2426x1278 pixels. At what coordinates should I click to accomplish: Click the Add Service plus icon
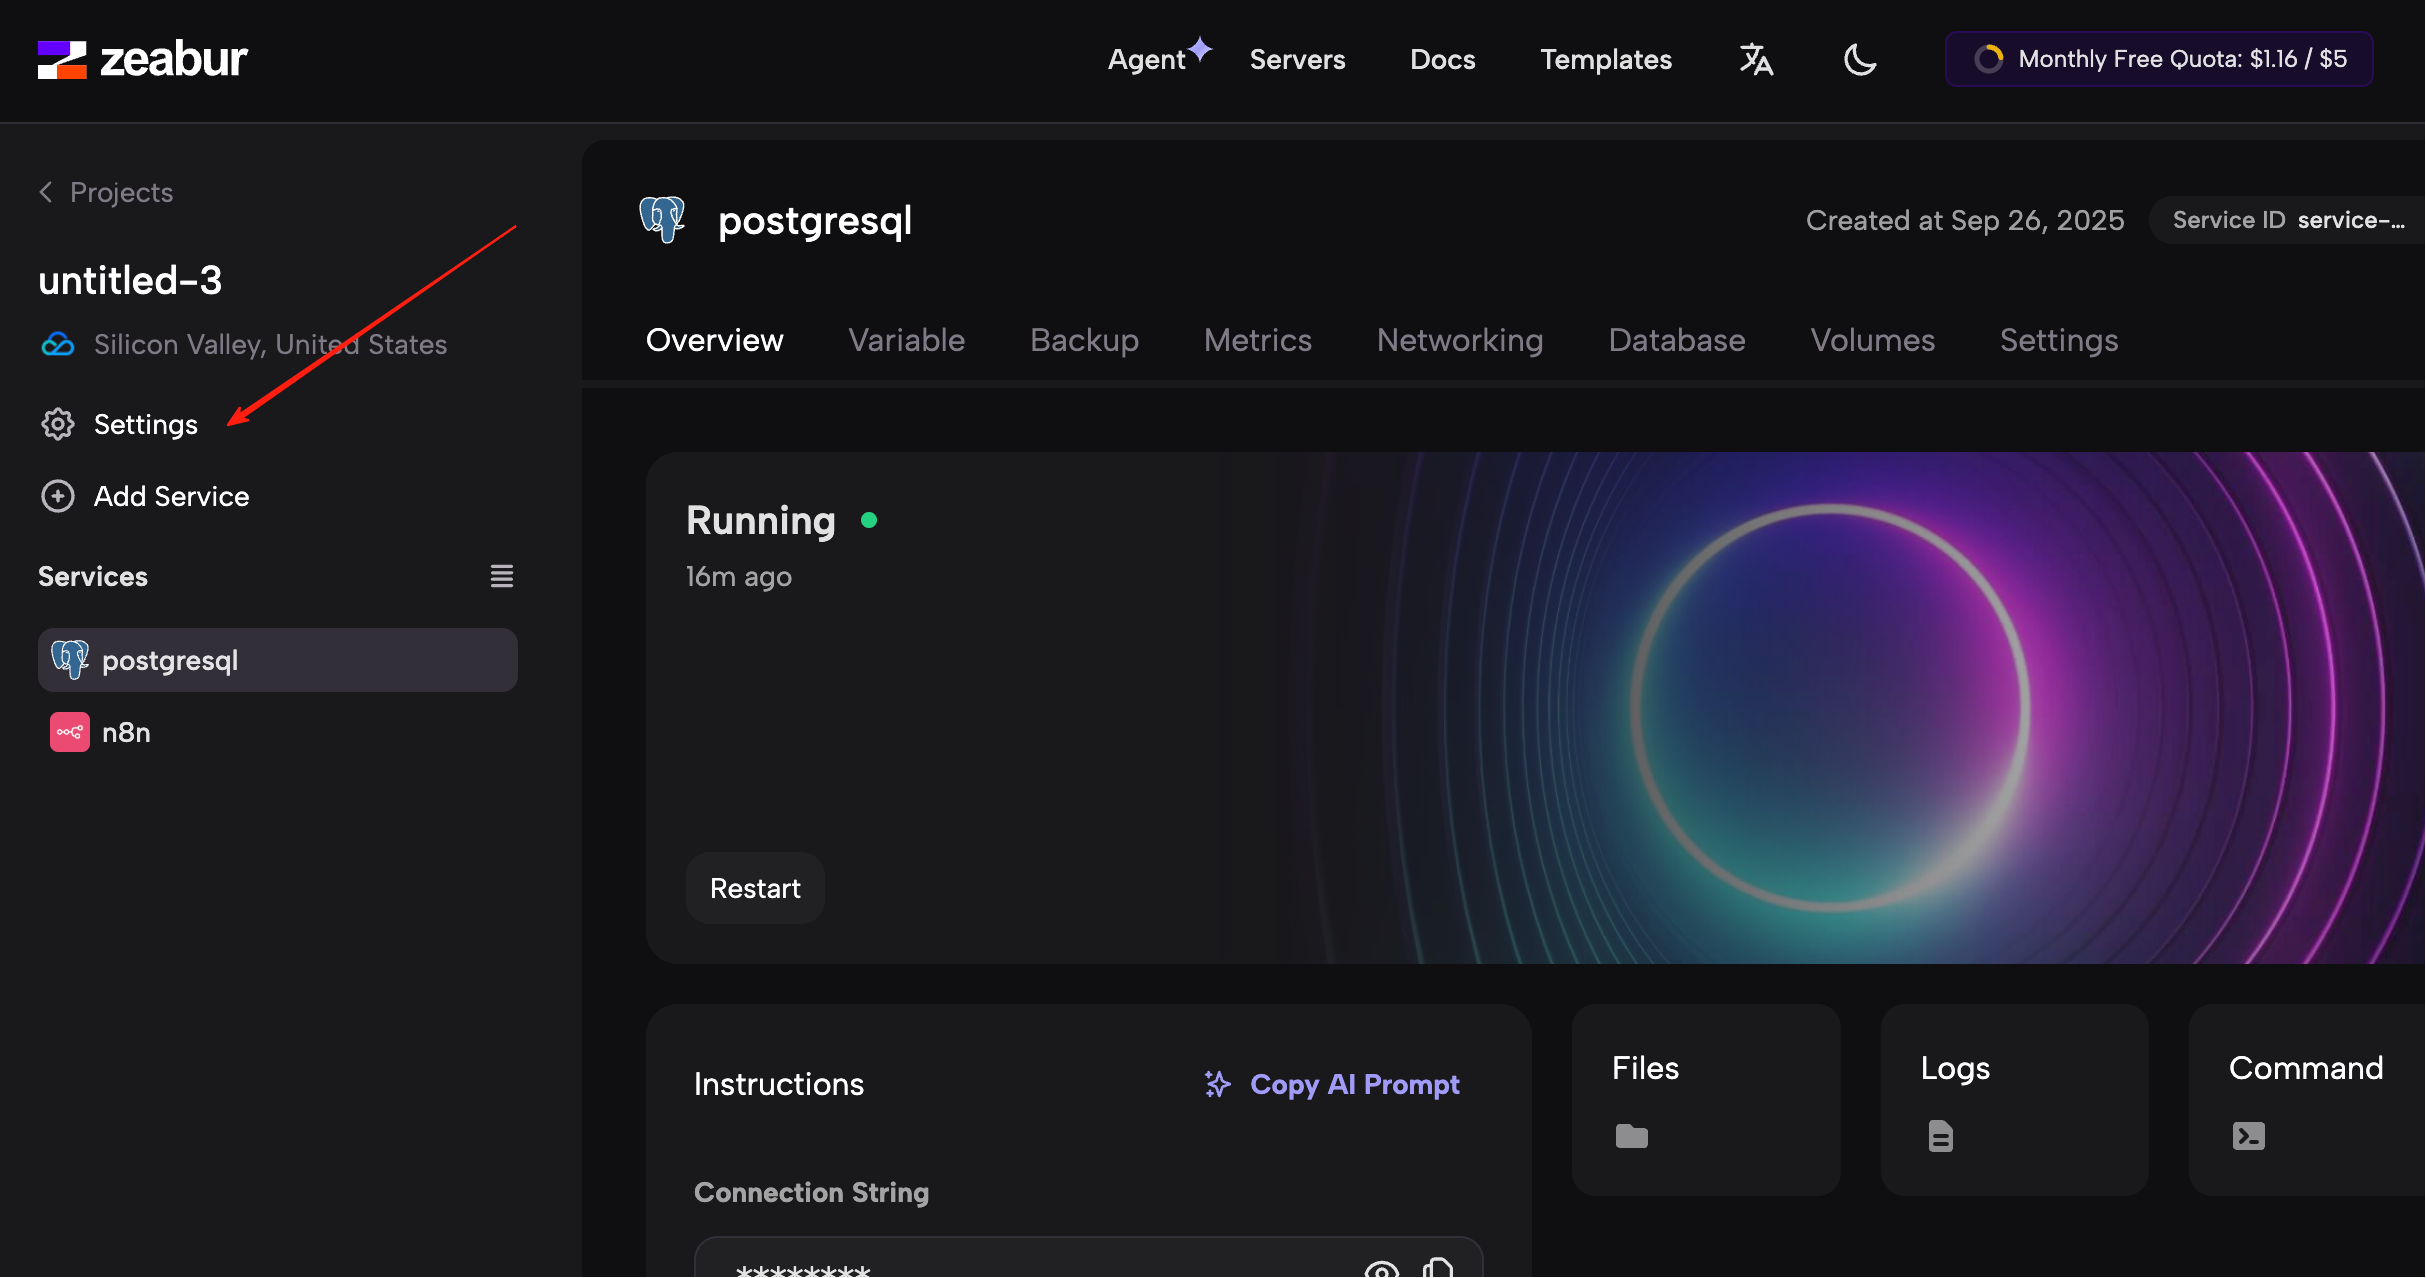point(58,496)
